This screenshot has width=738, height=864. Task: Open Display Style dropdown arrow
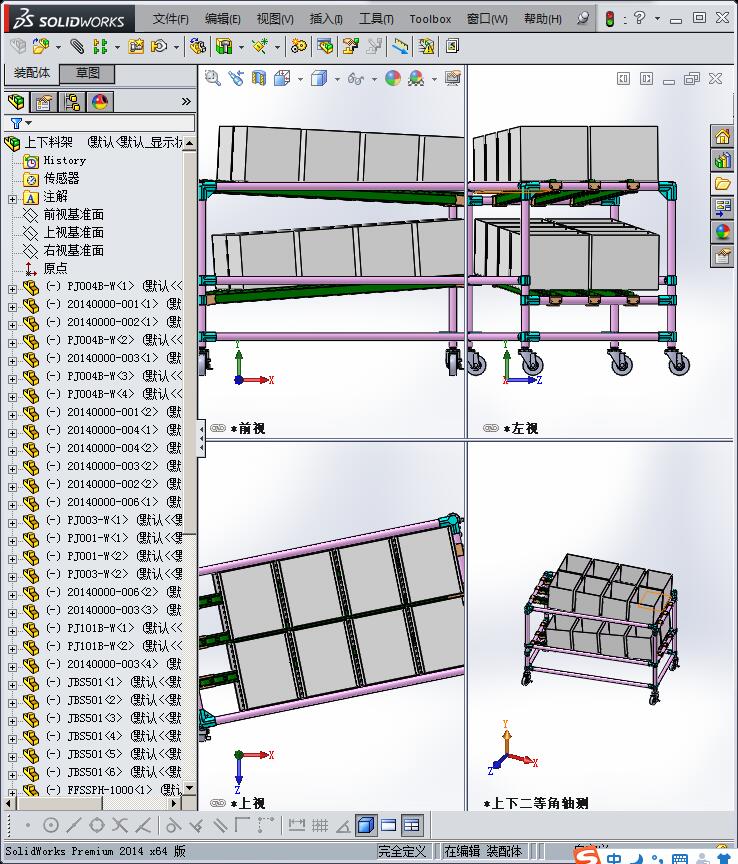coord(337,79)
